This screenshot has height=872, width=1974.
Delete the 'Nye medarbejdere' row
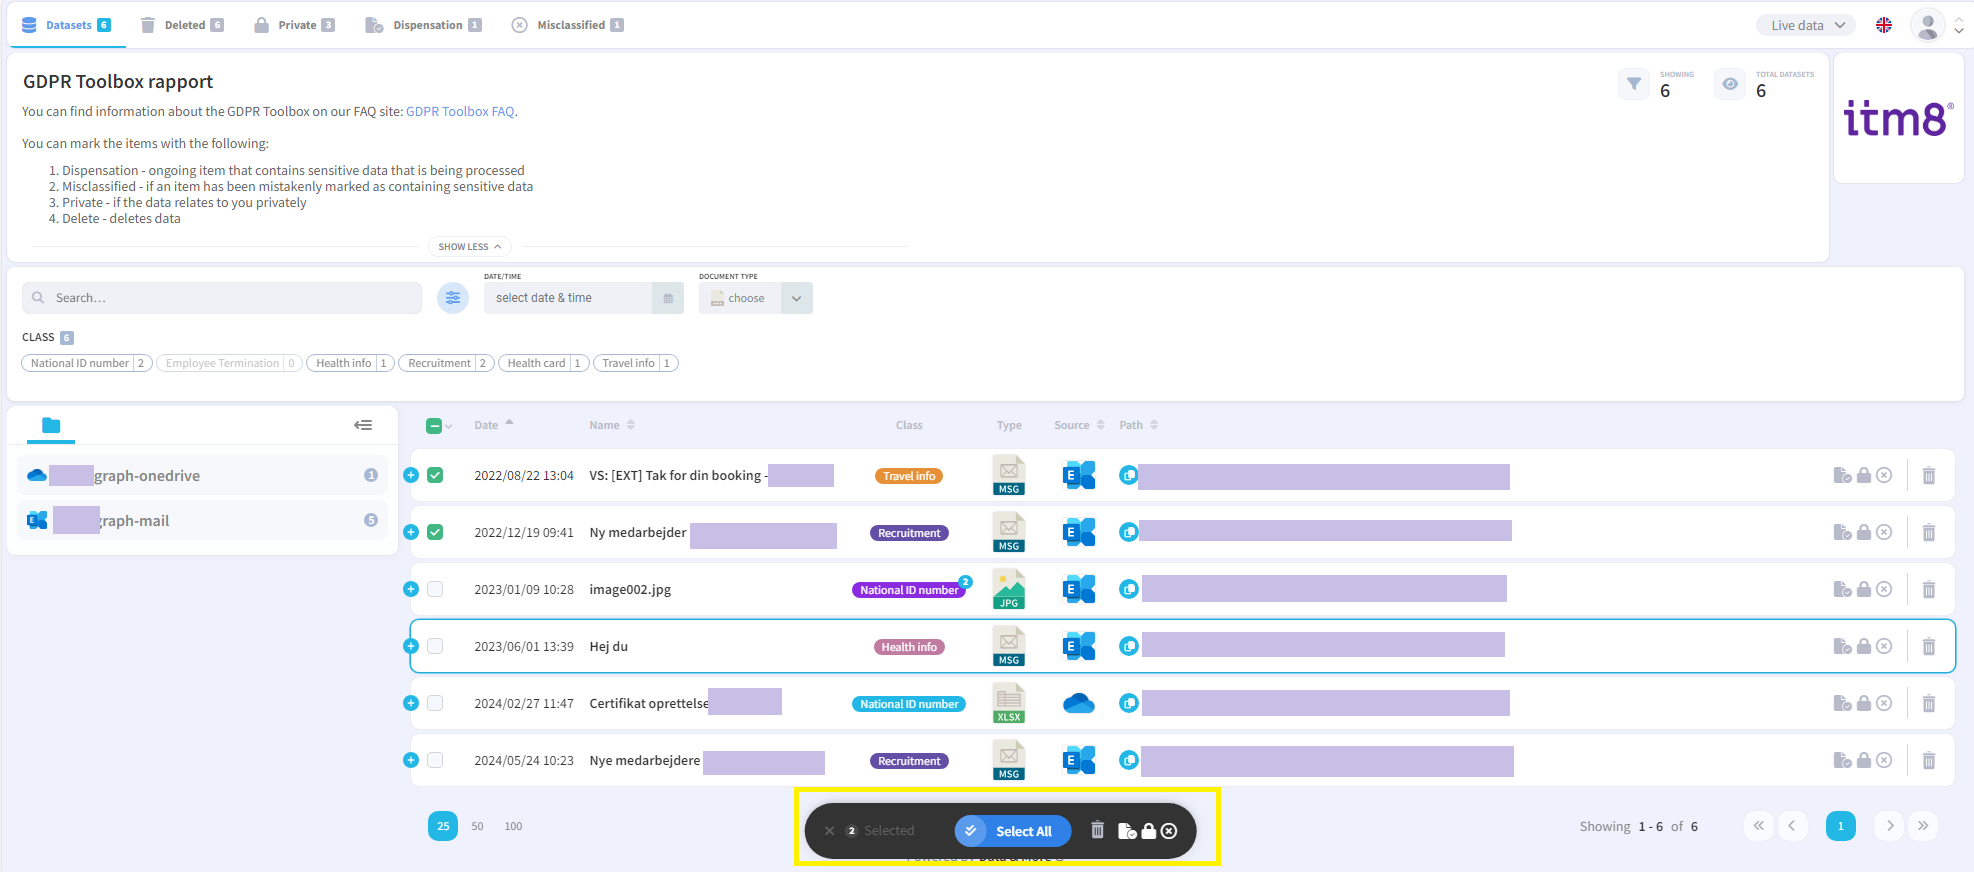pos(1929,761)
